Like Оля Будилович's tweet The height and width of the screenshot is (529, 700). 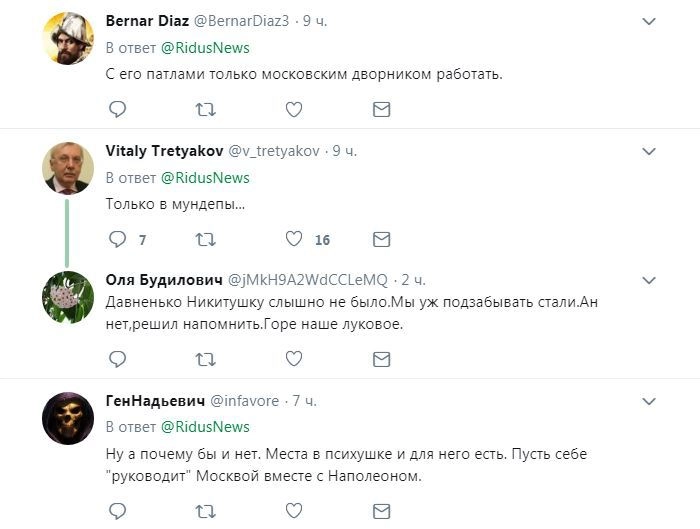[x=294, y=358]
